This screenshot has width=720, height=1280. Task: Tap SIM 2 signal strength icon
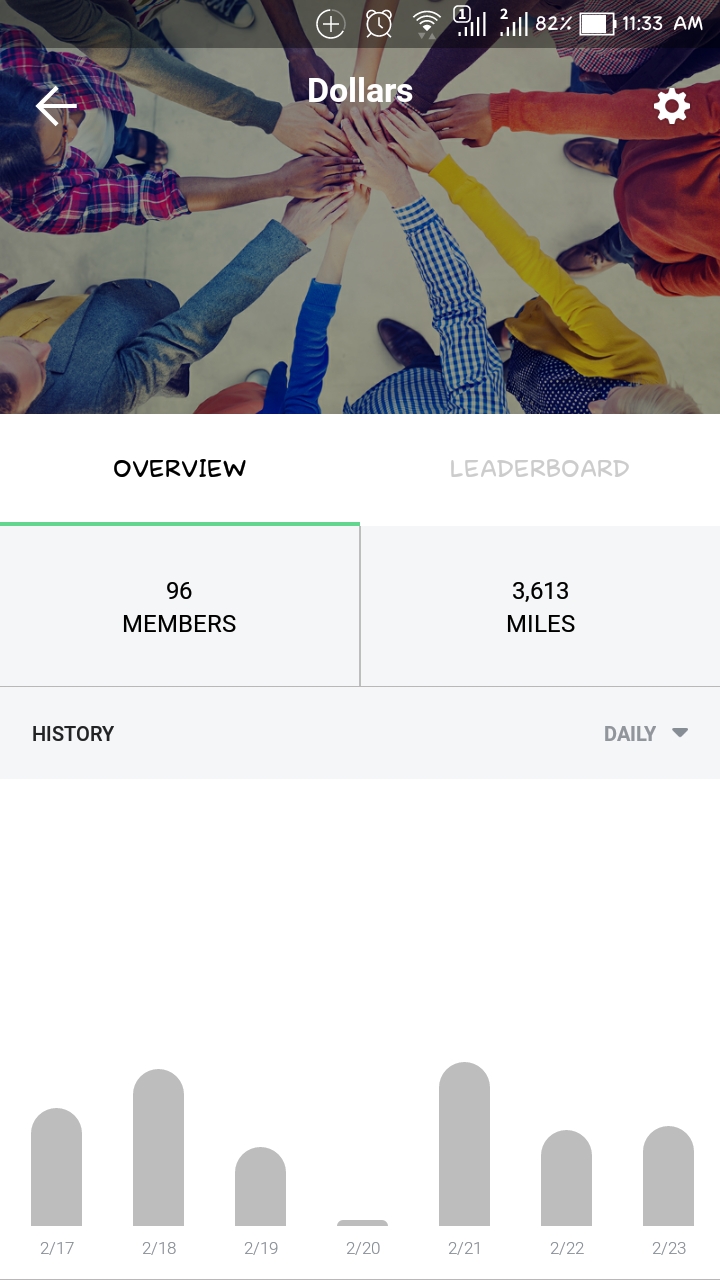[x=514, y=22]
